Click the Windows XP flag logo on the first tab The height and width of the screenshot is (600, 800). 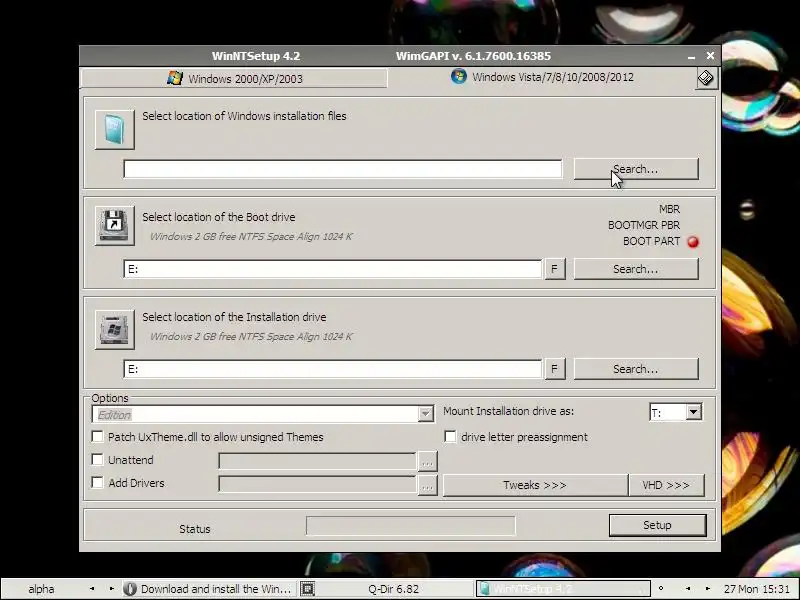[174, 78]
